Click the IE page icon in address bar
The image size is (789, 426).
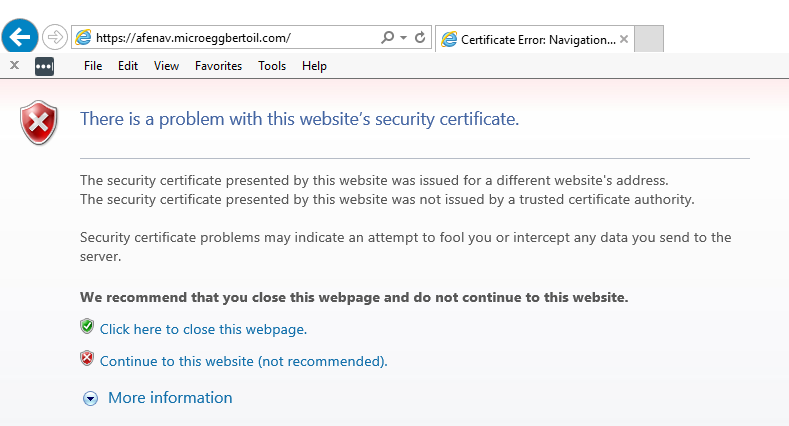[x=83, y=38]
